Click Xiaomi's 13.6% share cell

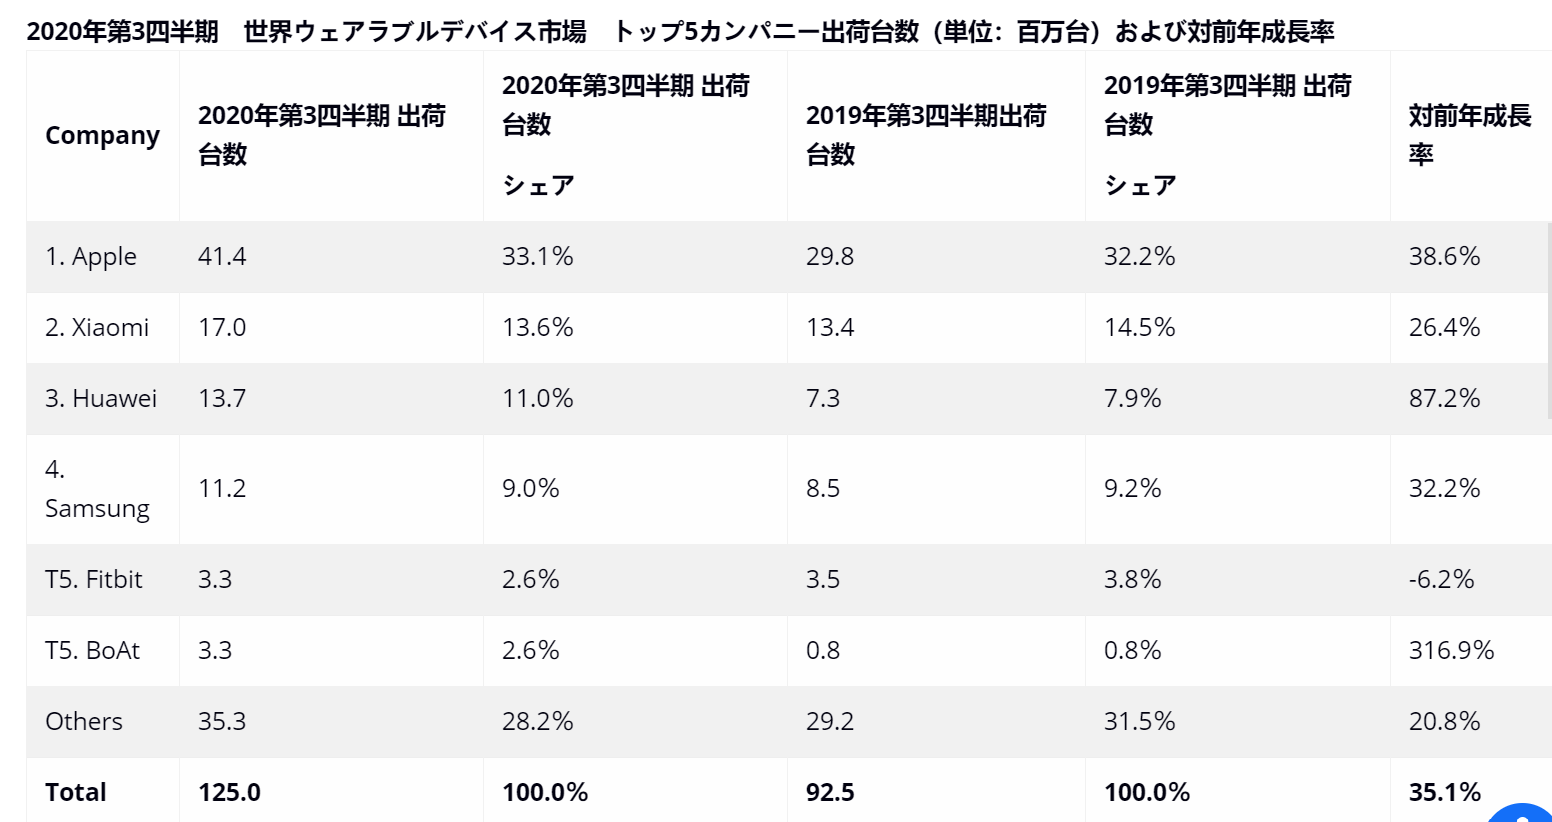pyautogui.click(x=538, y=328)
